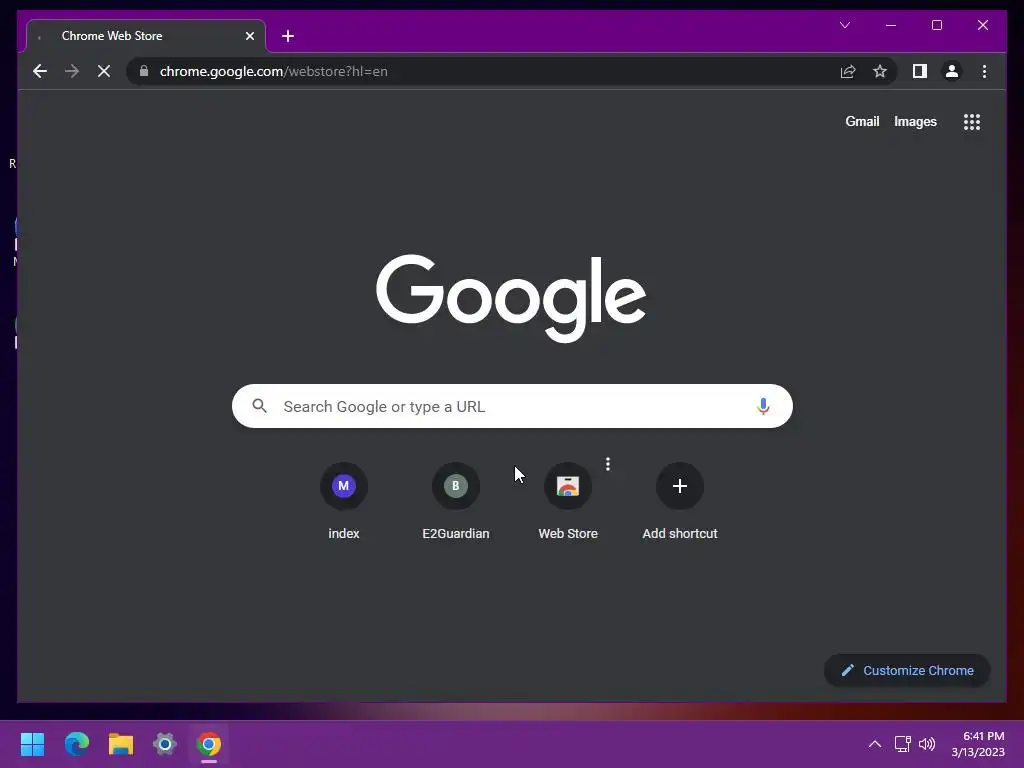The width and height of the screenshot is (1024, 768).
Task: Add a new shortcut tile
Action: 680,501
